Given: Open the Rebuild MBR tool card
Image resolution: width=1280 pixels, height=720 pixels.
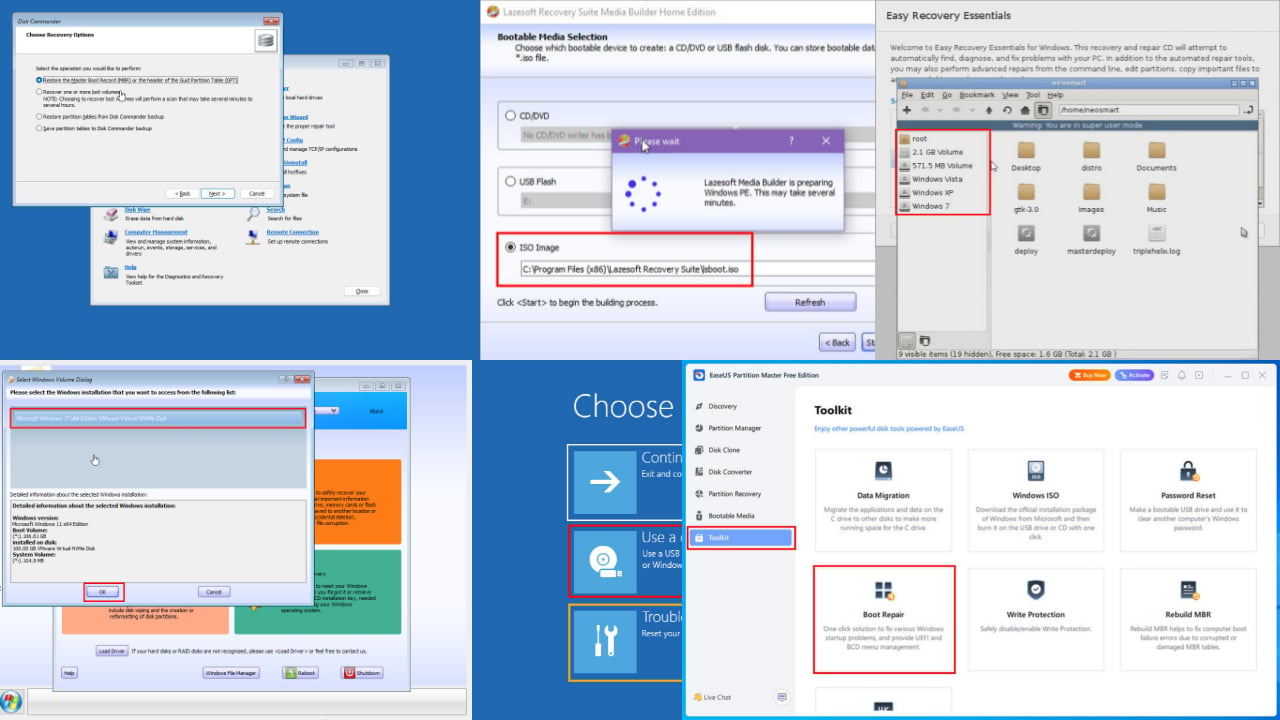Looking at the screenshot, I should tap(1189, 620).
